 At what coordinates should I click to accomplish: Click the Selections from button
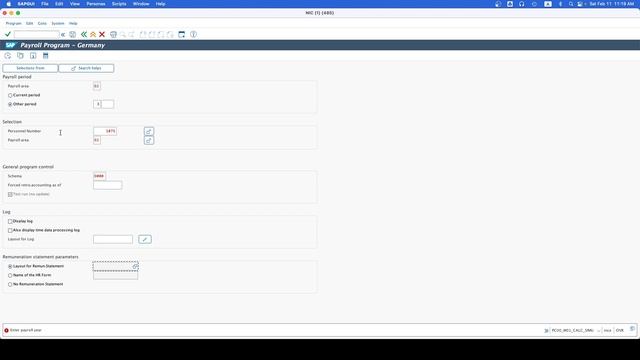pos(30,68)
